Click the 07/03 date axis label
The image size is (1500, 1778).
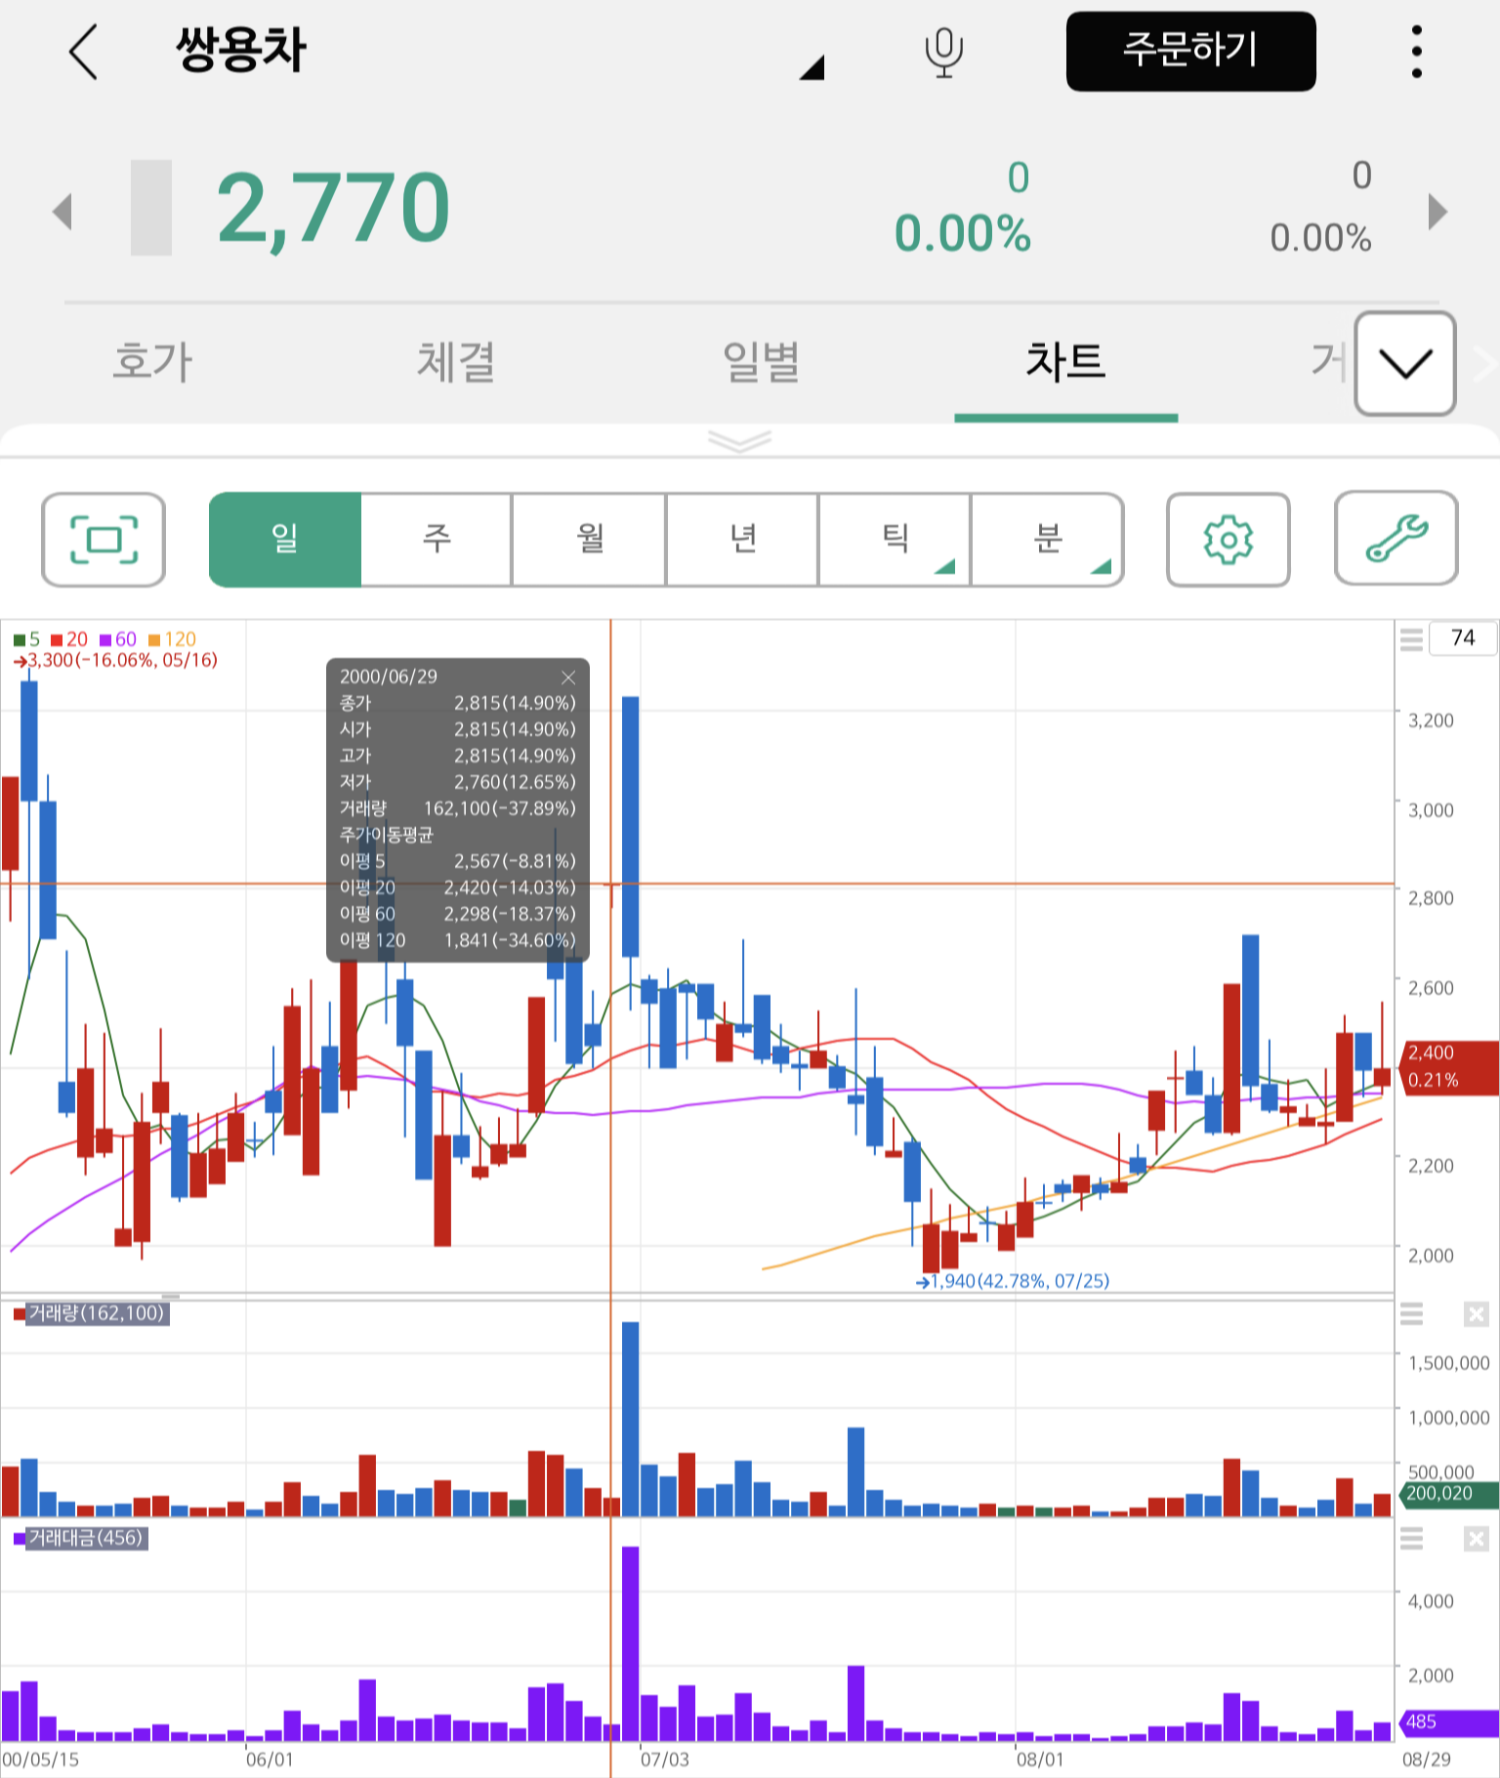665,1760
